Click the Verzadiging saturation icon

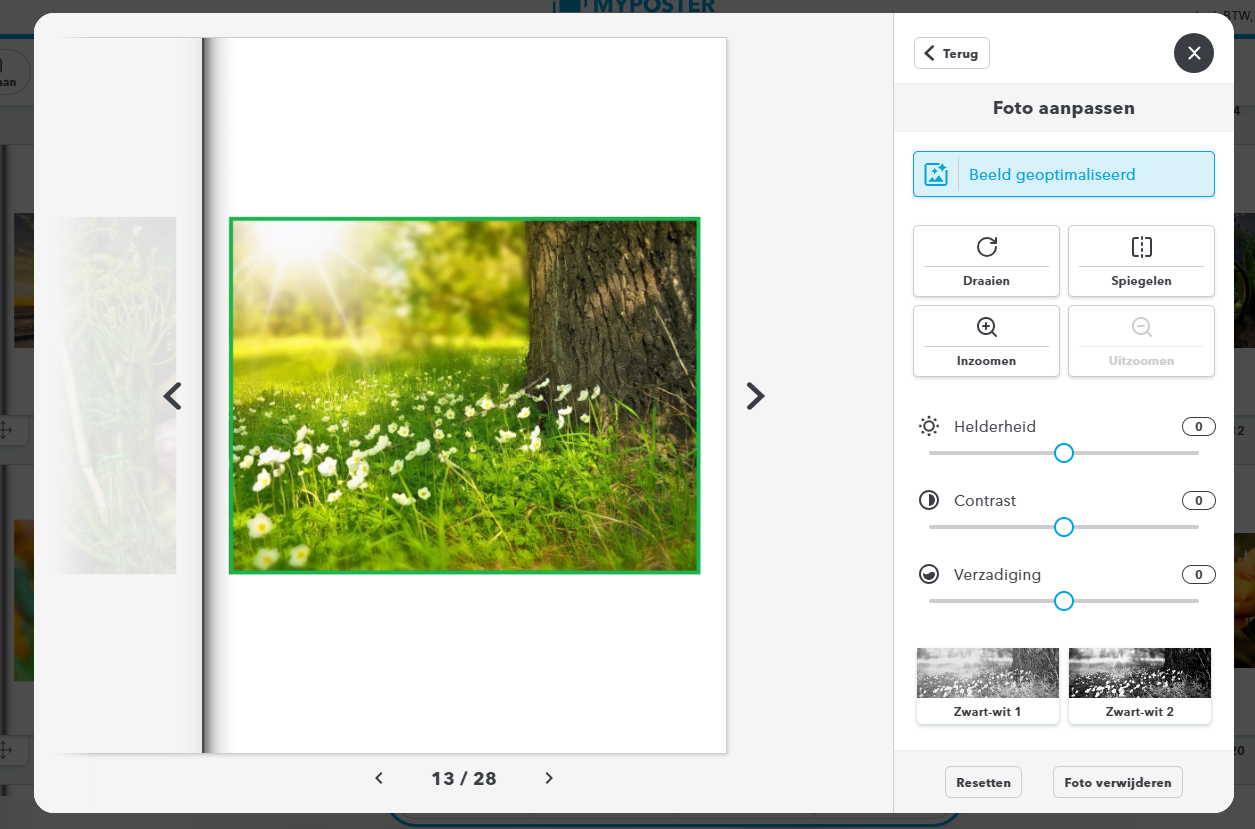pos(929,575)
